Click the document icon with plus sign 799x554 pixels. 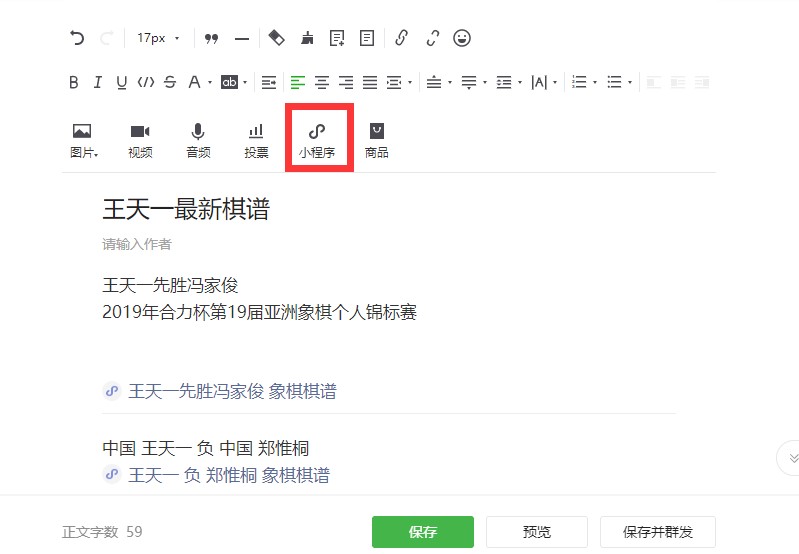[x=337, y=38]
